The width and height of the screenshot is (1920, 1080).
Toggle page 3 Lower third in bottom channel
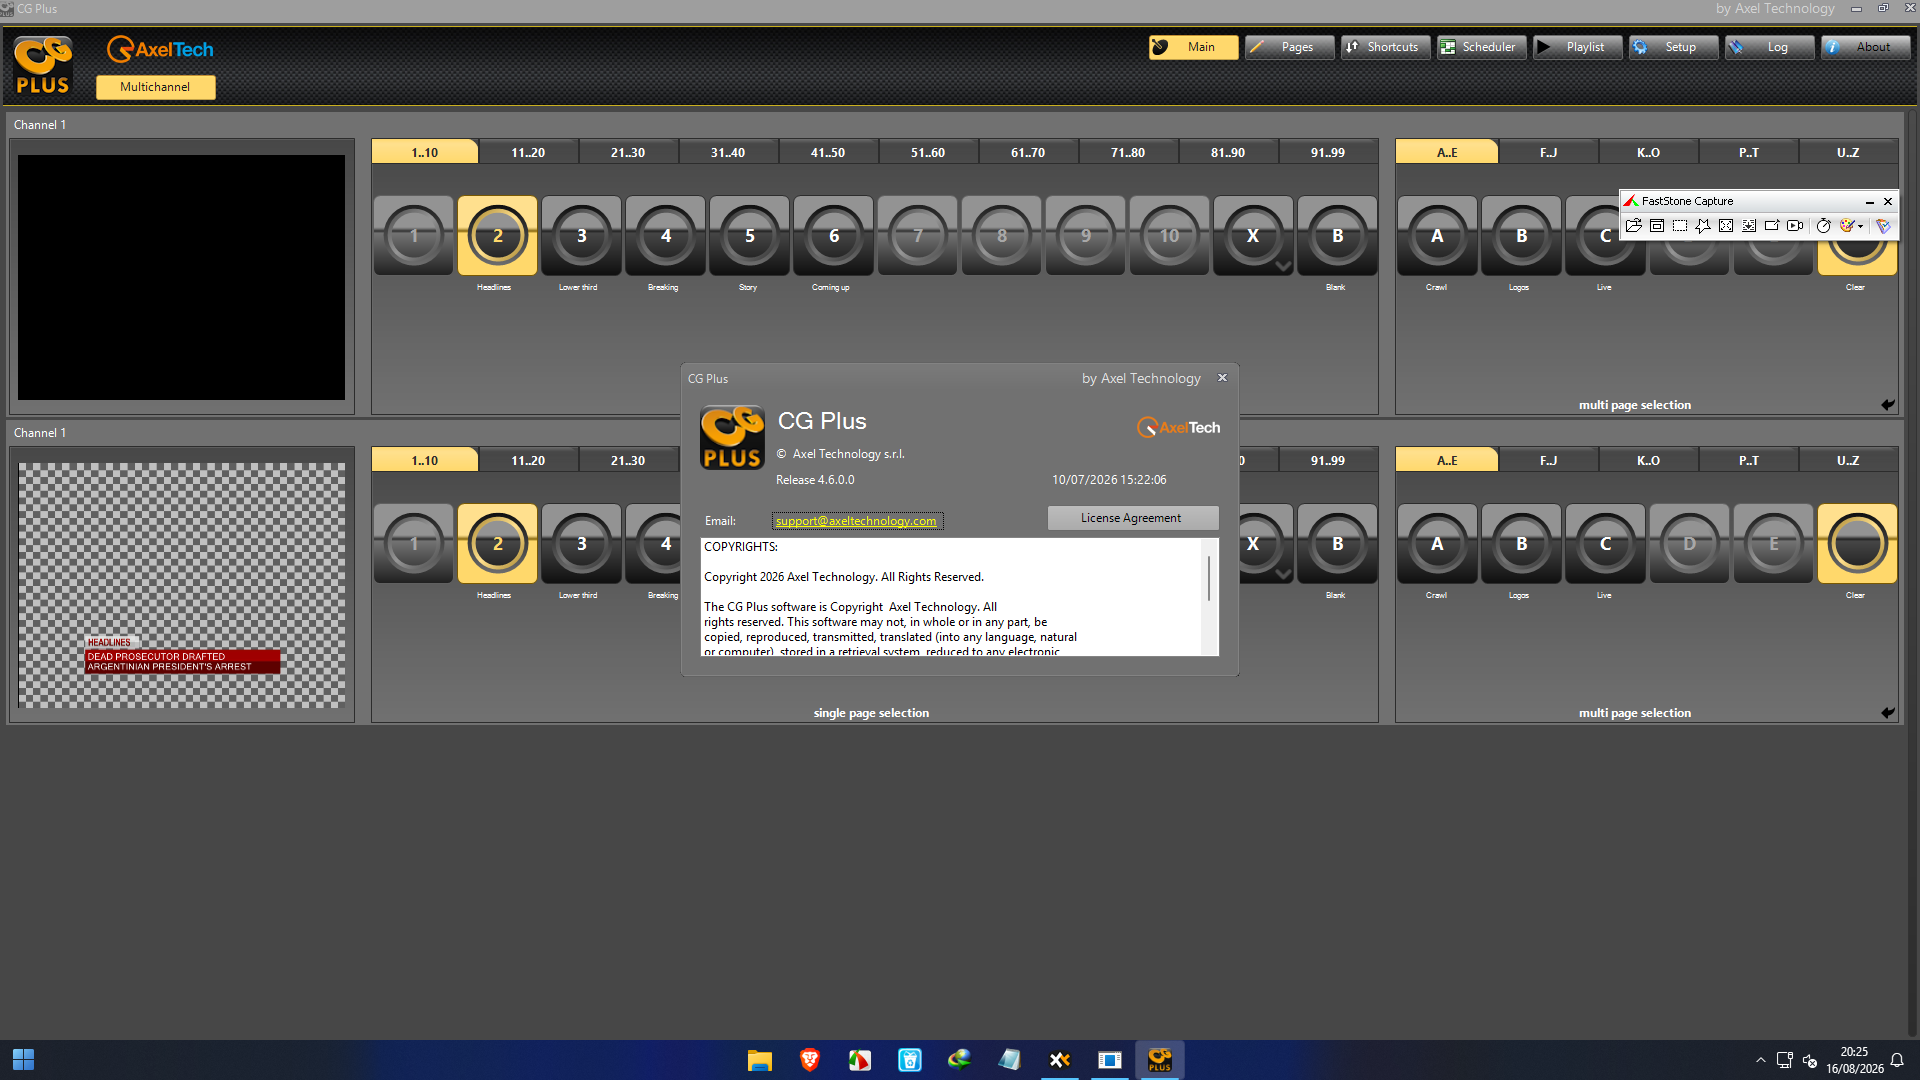pos(581,544)
